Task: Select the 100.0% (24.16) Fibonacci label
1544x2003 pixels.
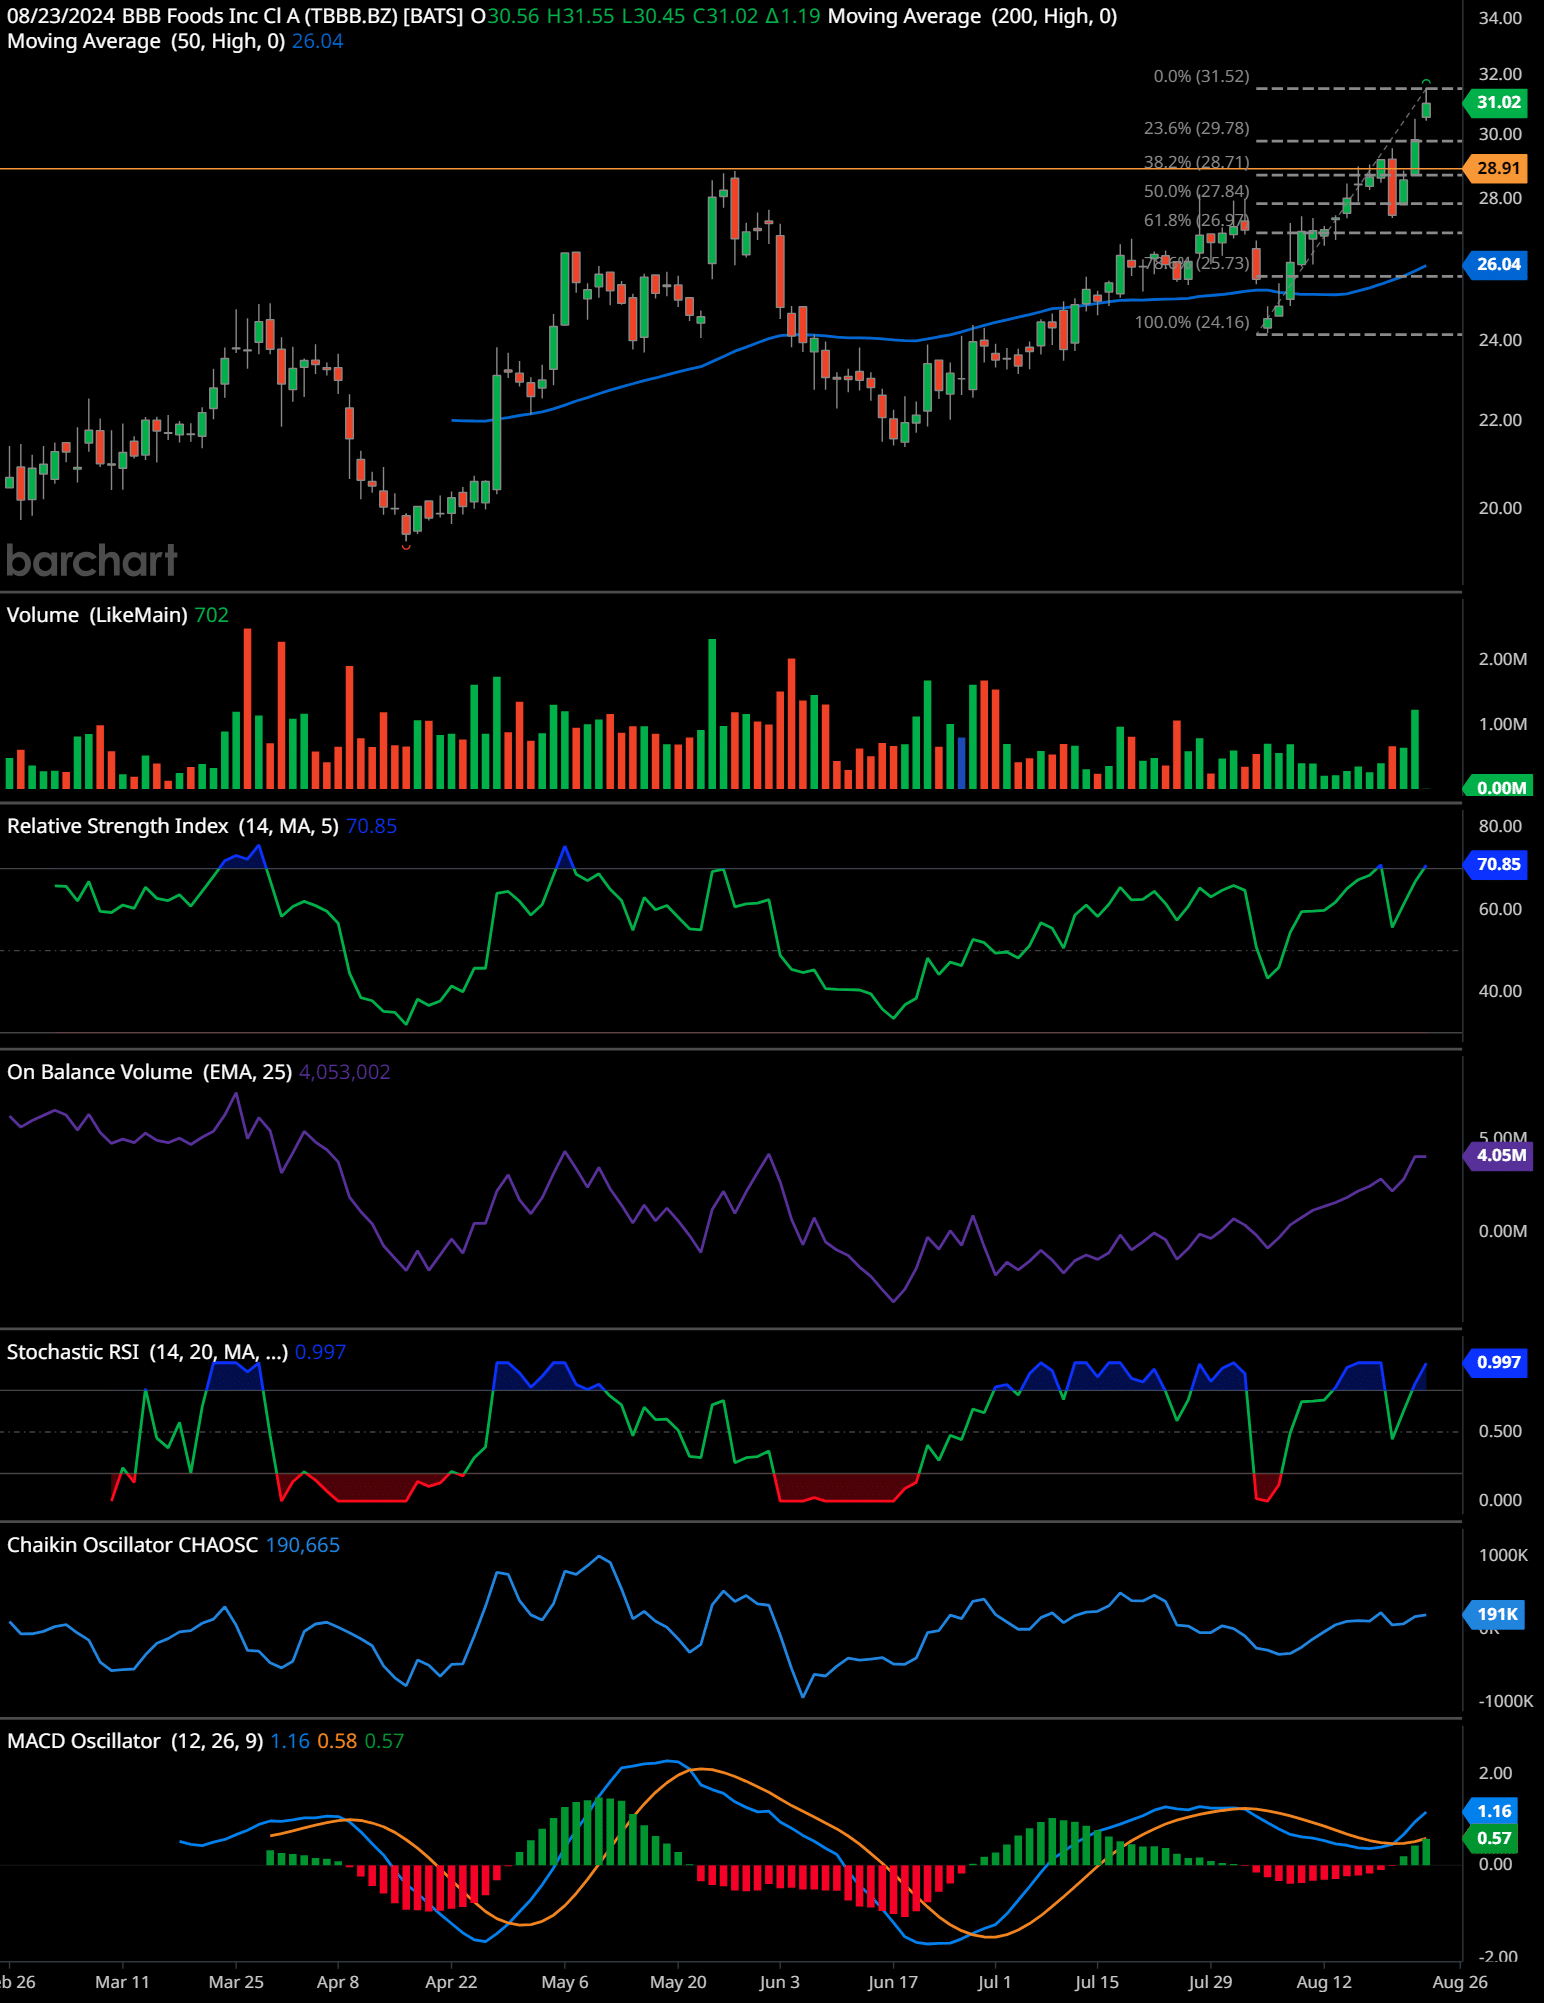Action: click(1192, 322)
